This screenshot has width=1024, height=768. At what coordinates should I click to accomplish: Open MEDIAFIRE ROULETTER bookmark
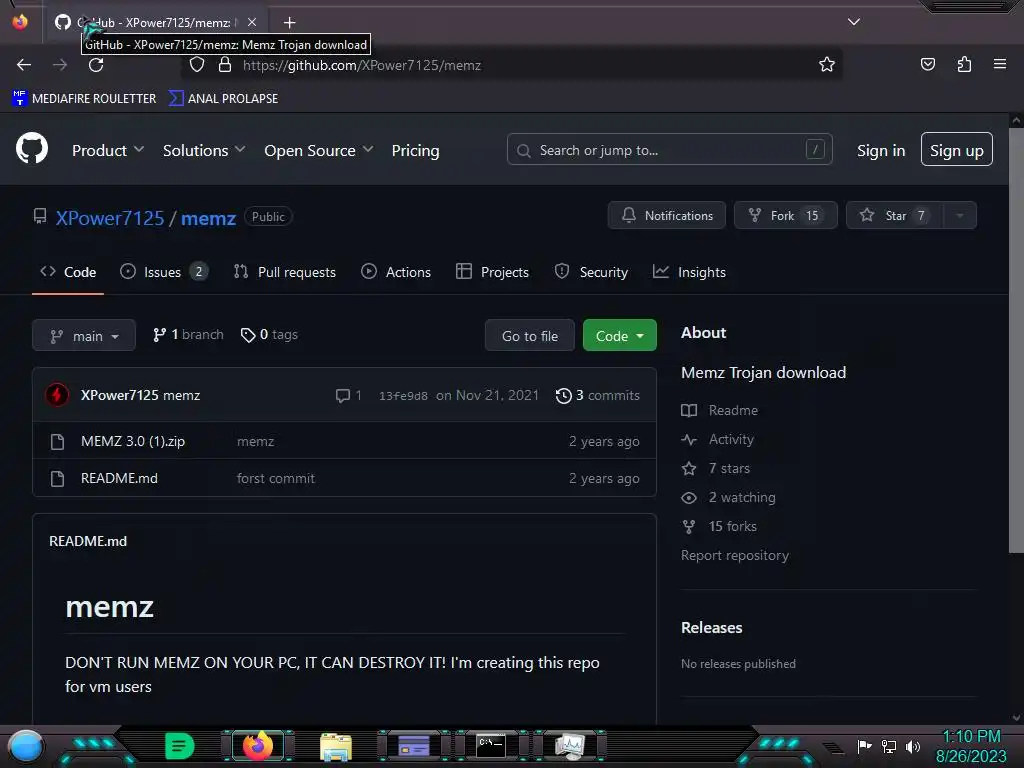point(84,99)
